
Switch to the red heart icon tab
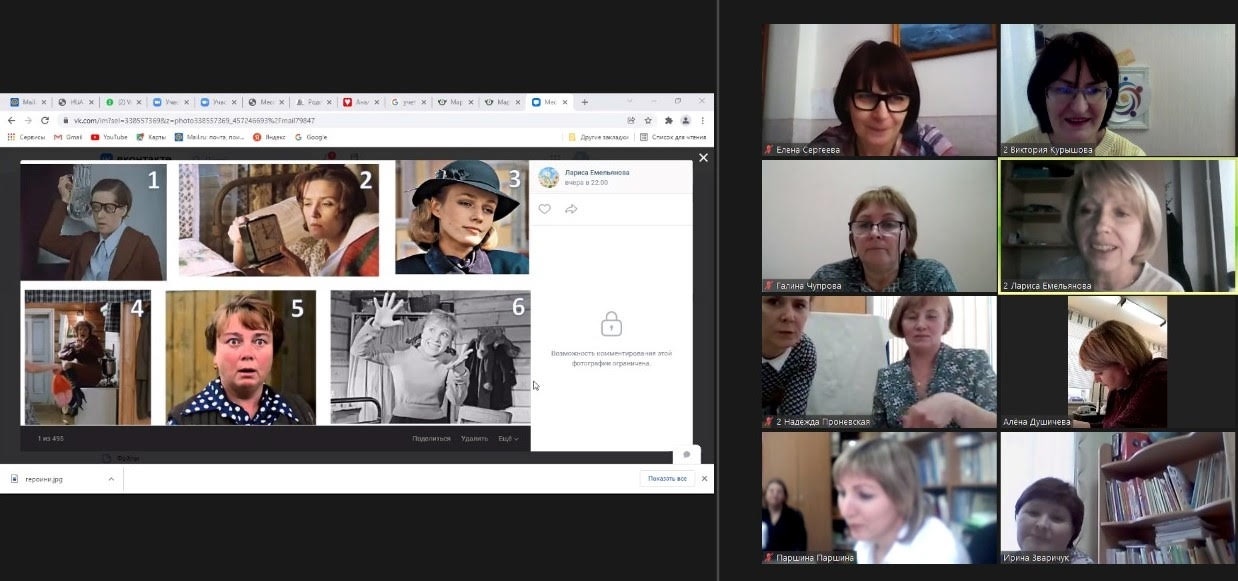(361, 102)
